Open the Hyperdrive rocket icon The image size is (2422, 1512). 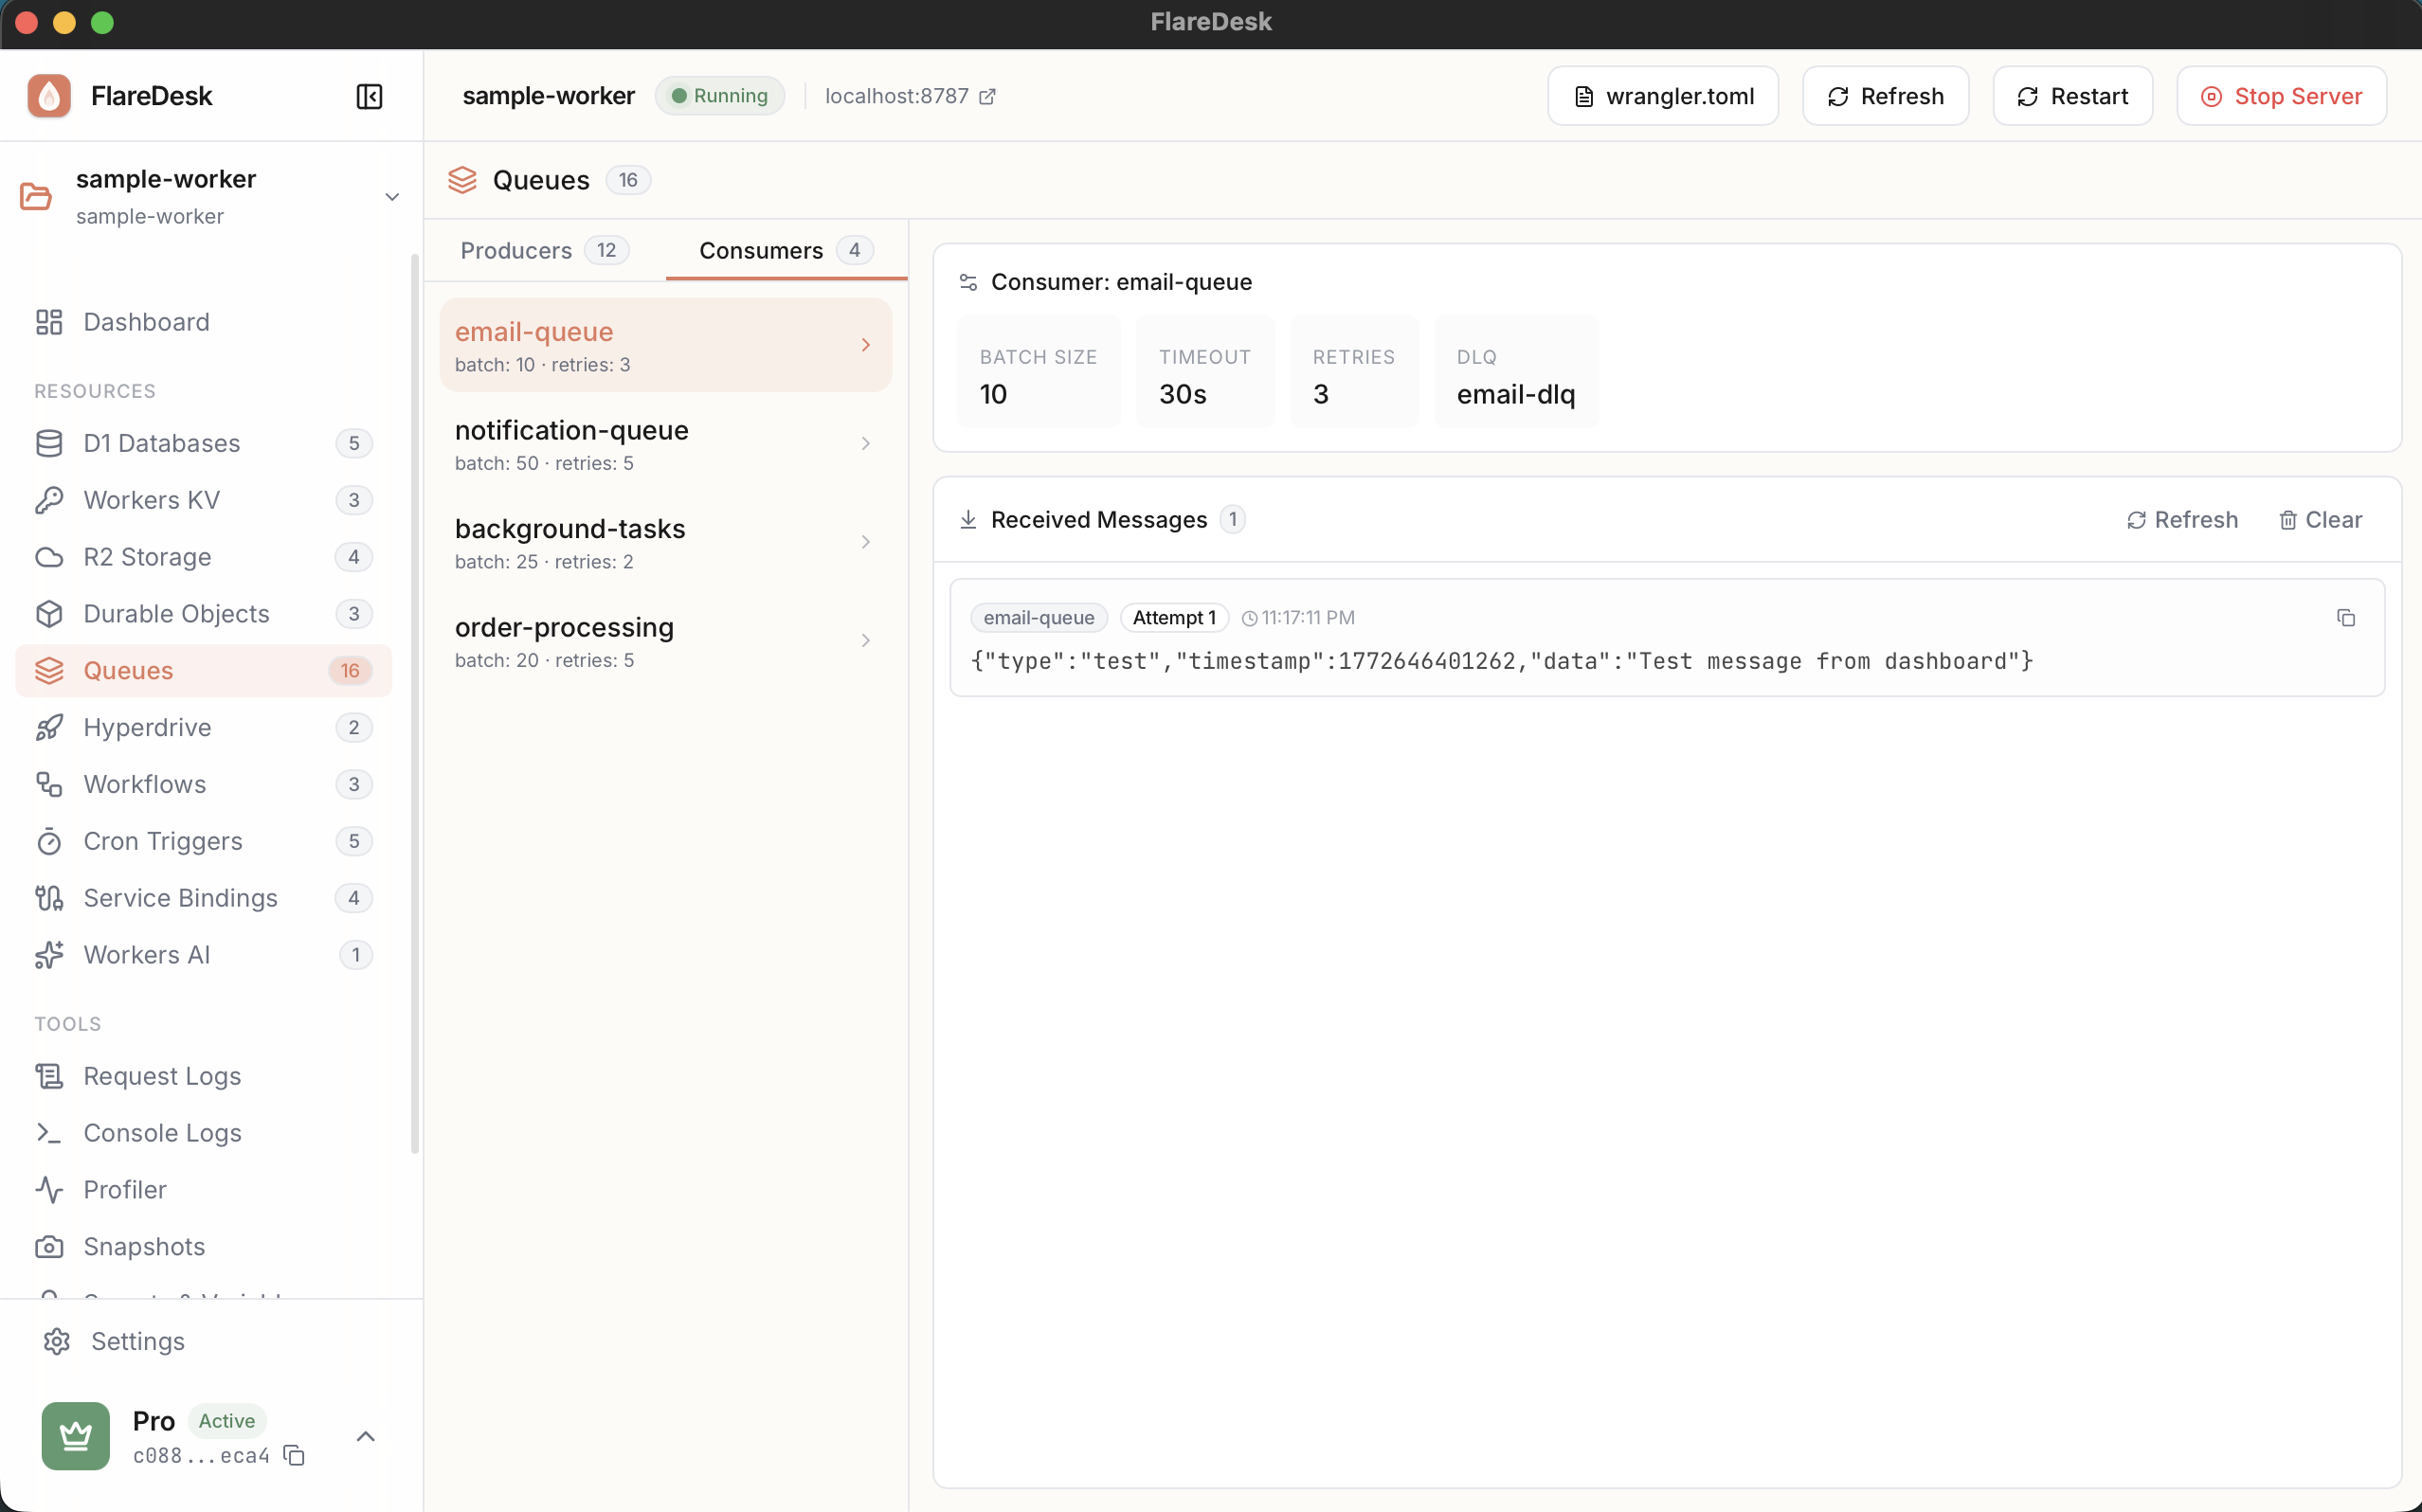point(49,727)
